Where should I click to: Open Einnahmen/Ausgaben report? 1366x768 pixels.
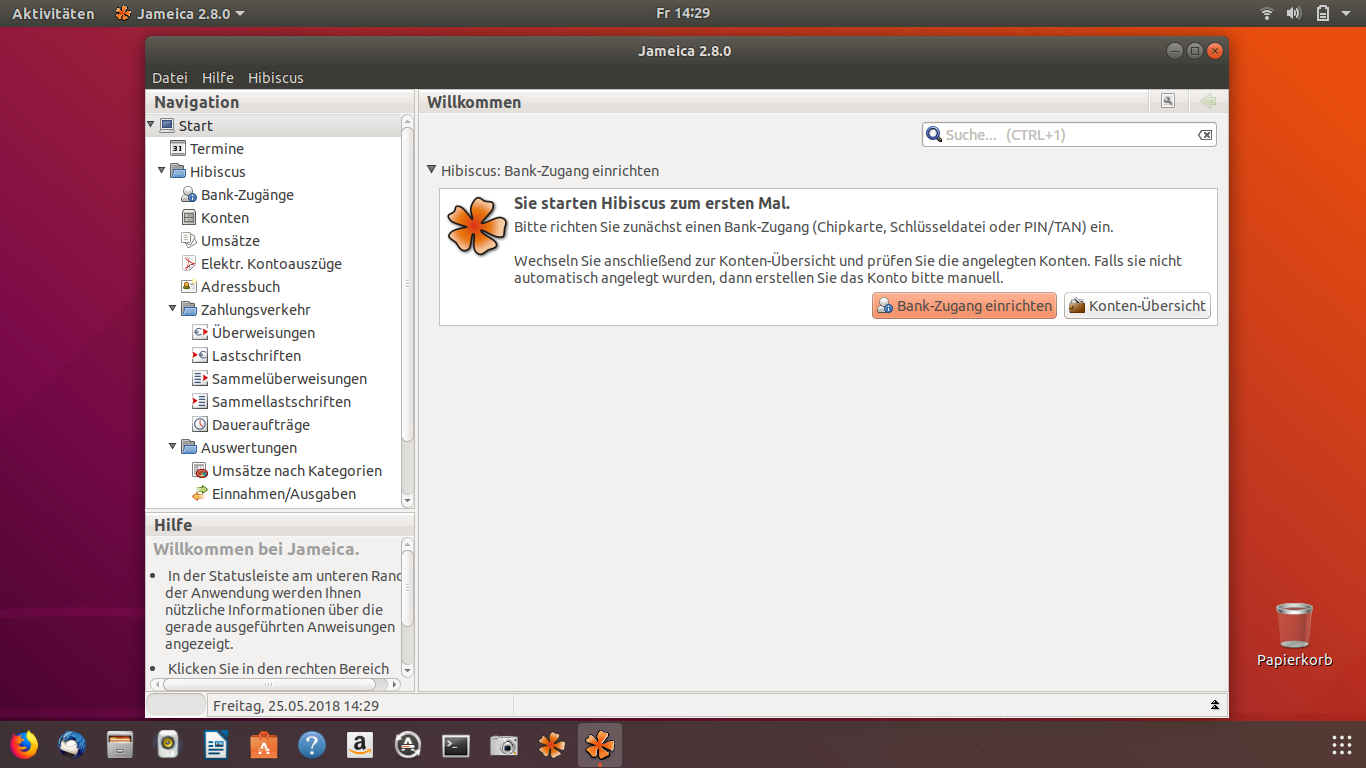274,494
